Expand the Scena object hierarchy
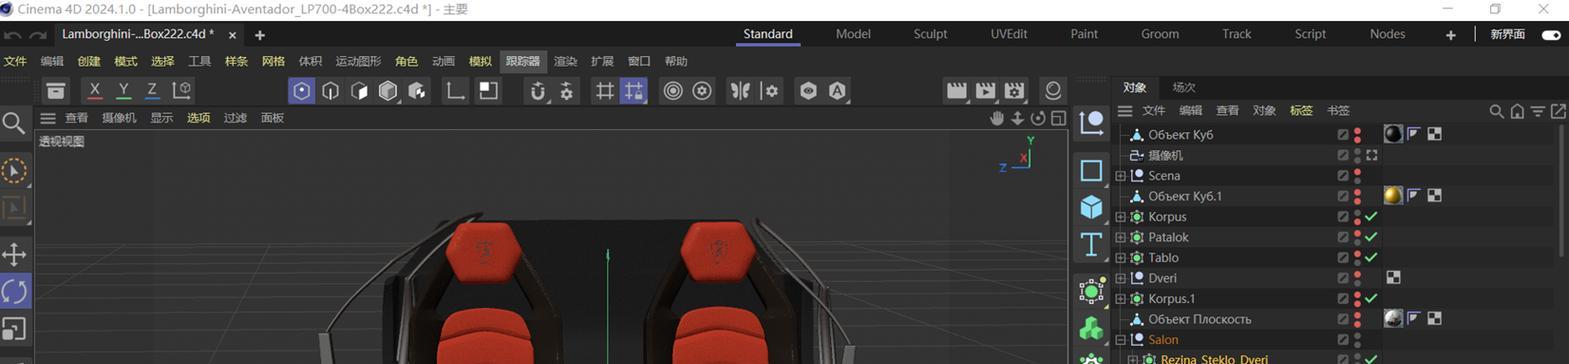Screen dimensions: 1569x364 [x=1121, y=176]
